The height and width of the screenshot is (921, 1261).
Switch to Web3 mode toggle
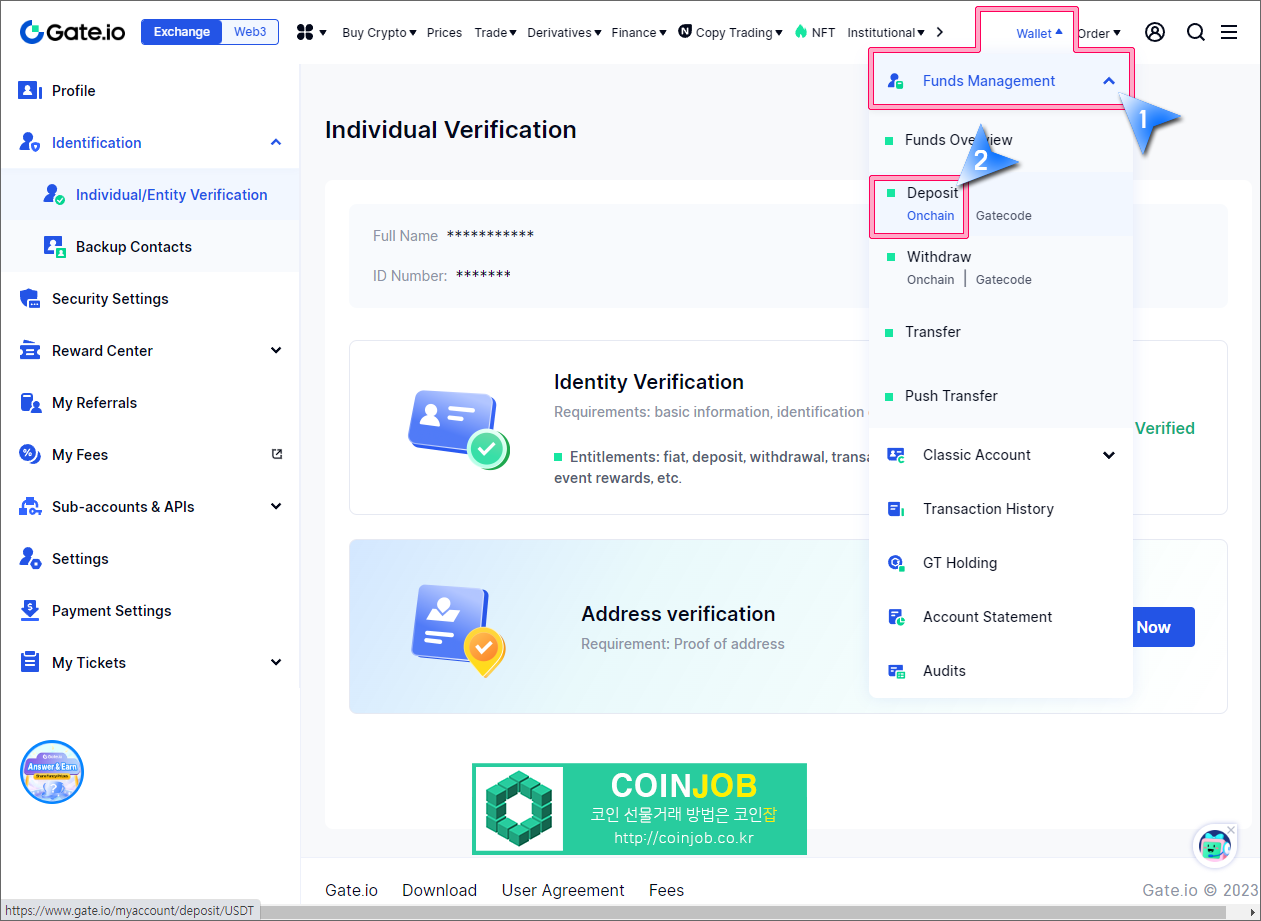pyautogui.click(x=250, y=32)
